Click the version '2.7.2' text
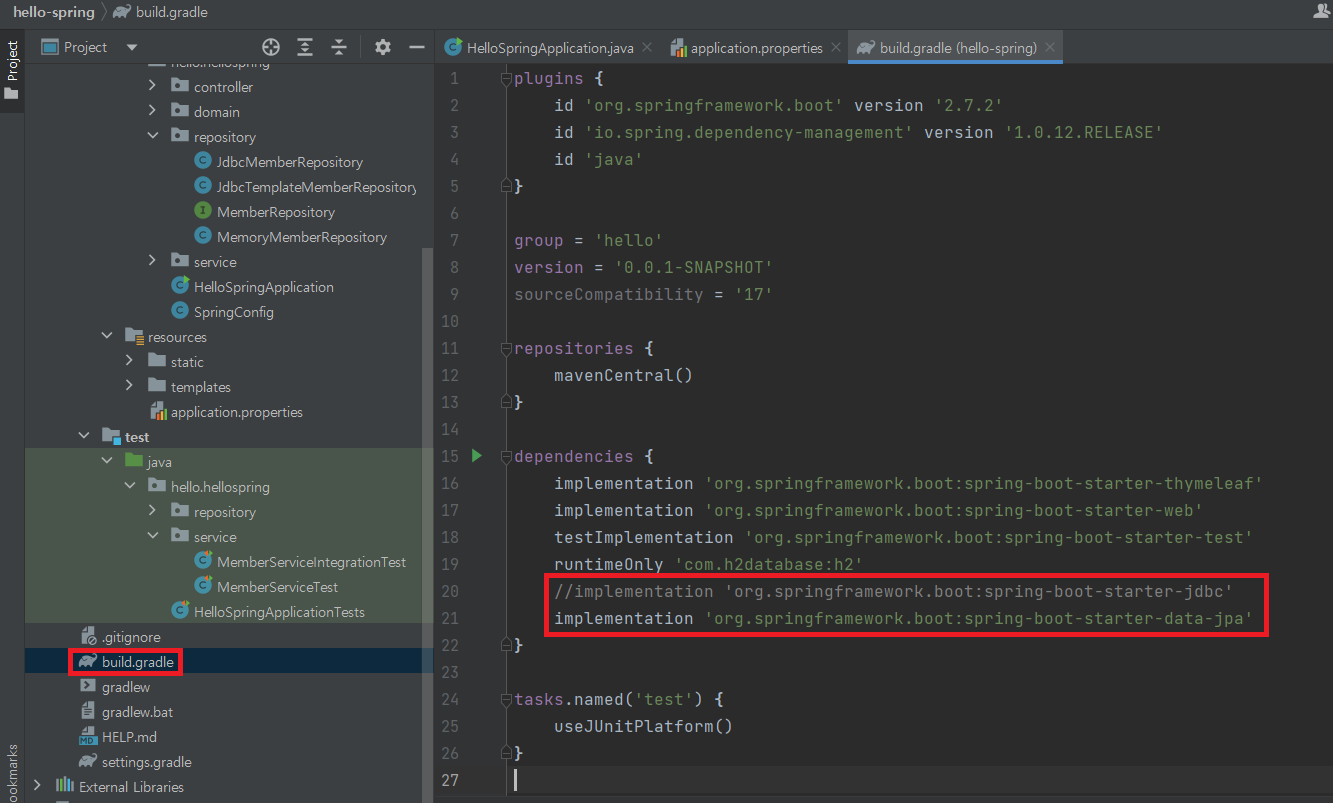This screenshot has height=803, width=1333. point(968,105)
